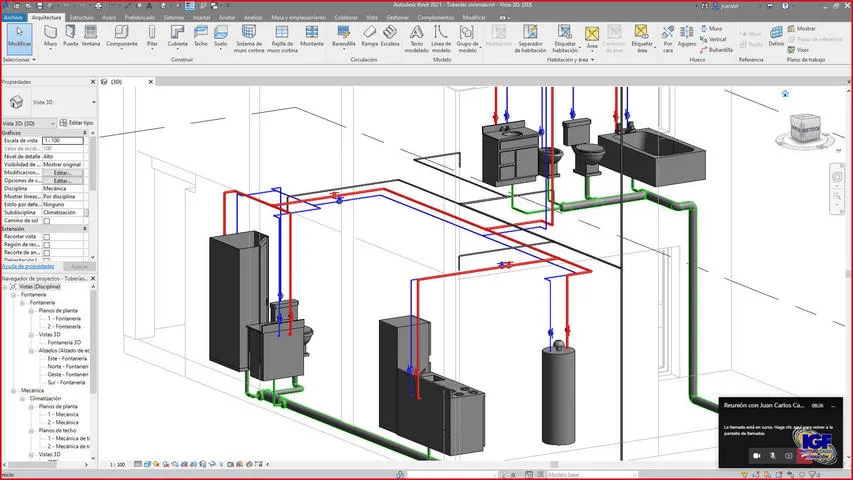This screenshot has height=480, width=853.
Task: Expand the Habitación y área panel dropdown
Action: (x=570, y=60)
